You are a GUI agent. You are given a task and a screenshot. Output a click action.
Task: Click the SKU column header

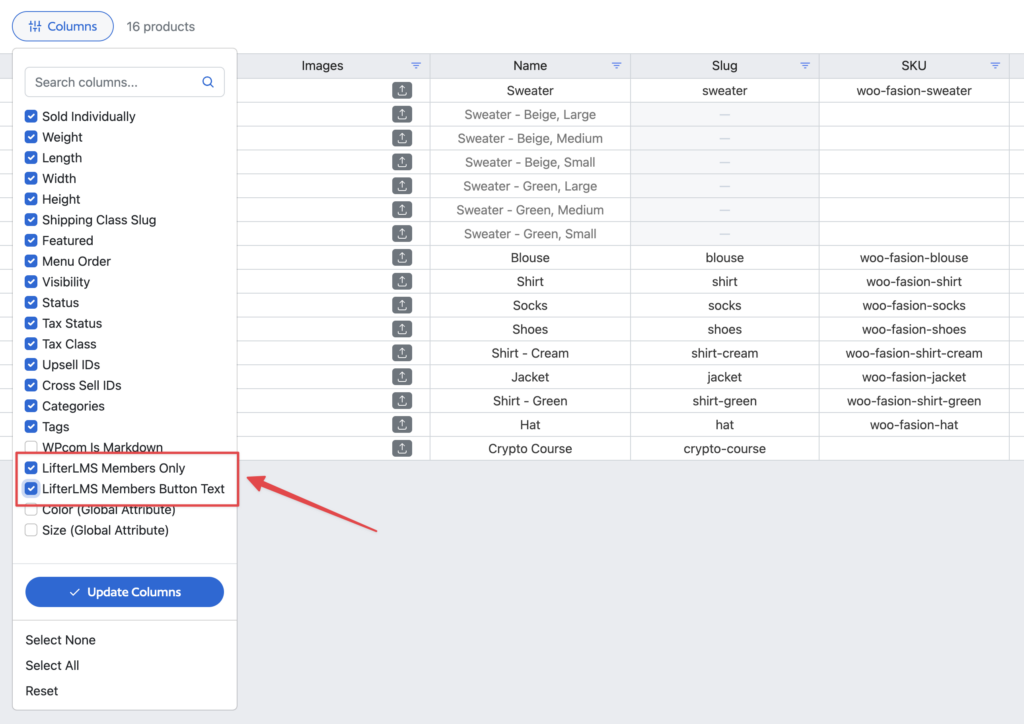point(914,65)
